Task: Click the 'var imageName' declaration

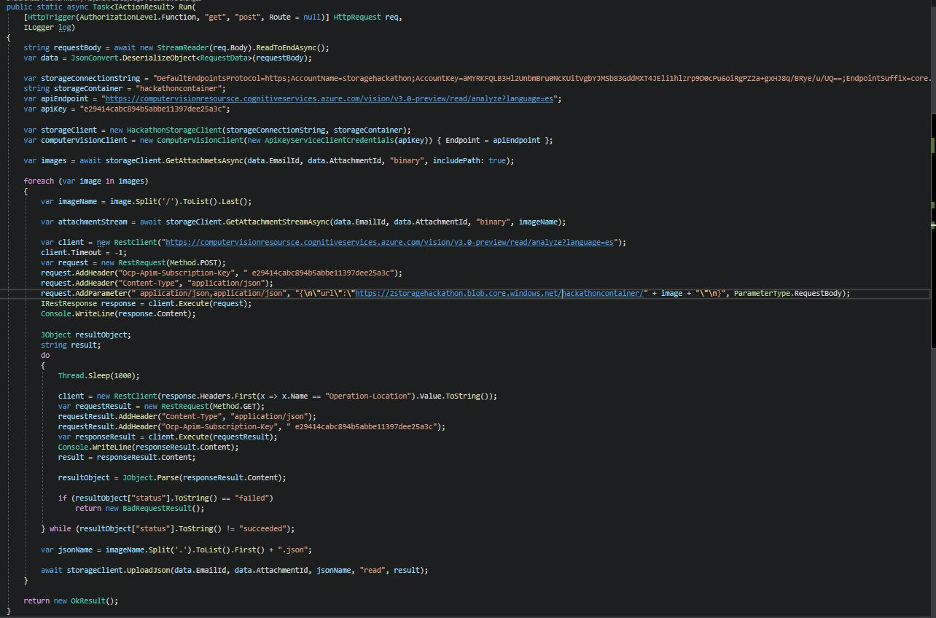Action: pos(146,201)
